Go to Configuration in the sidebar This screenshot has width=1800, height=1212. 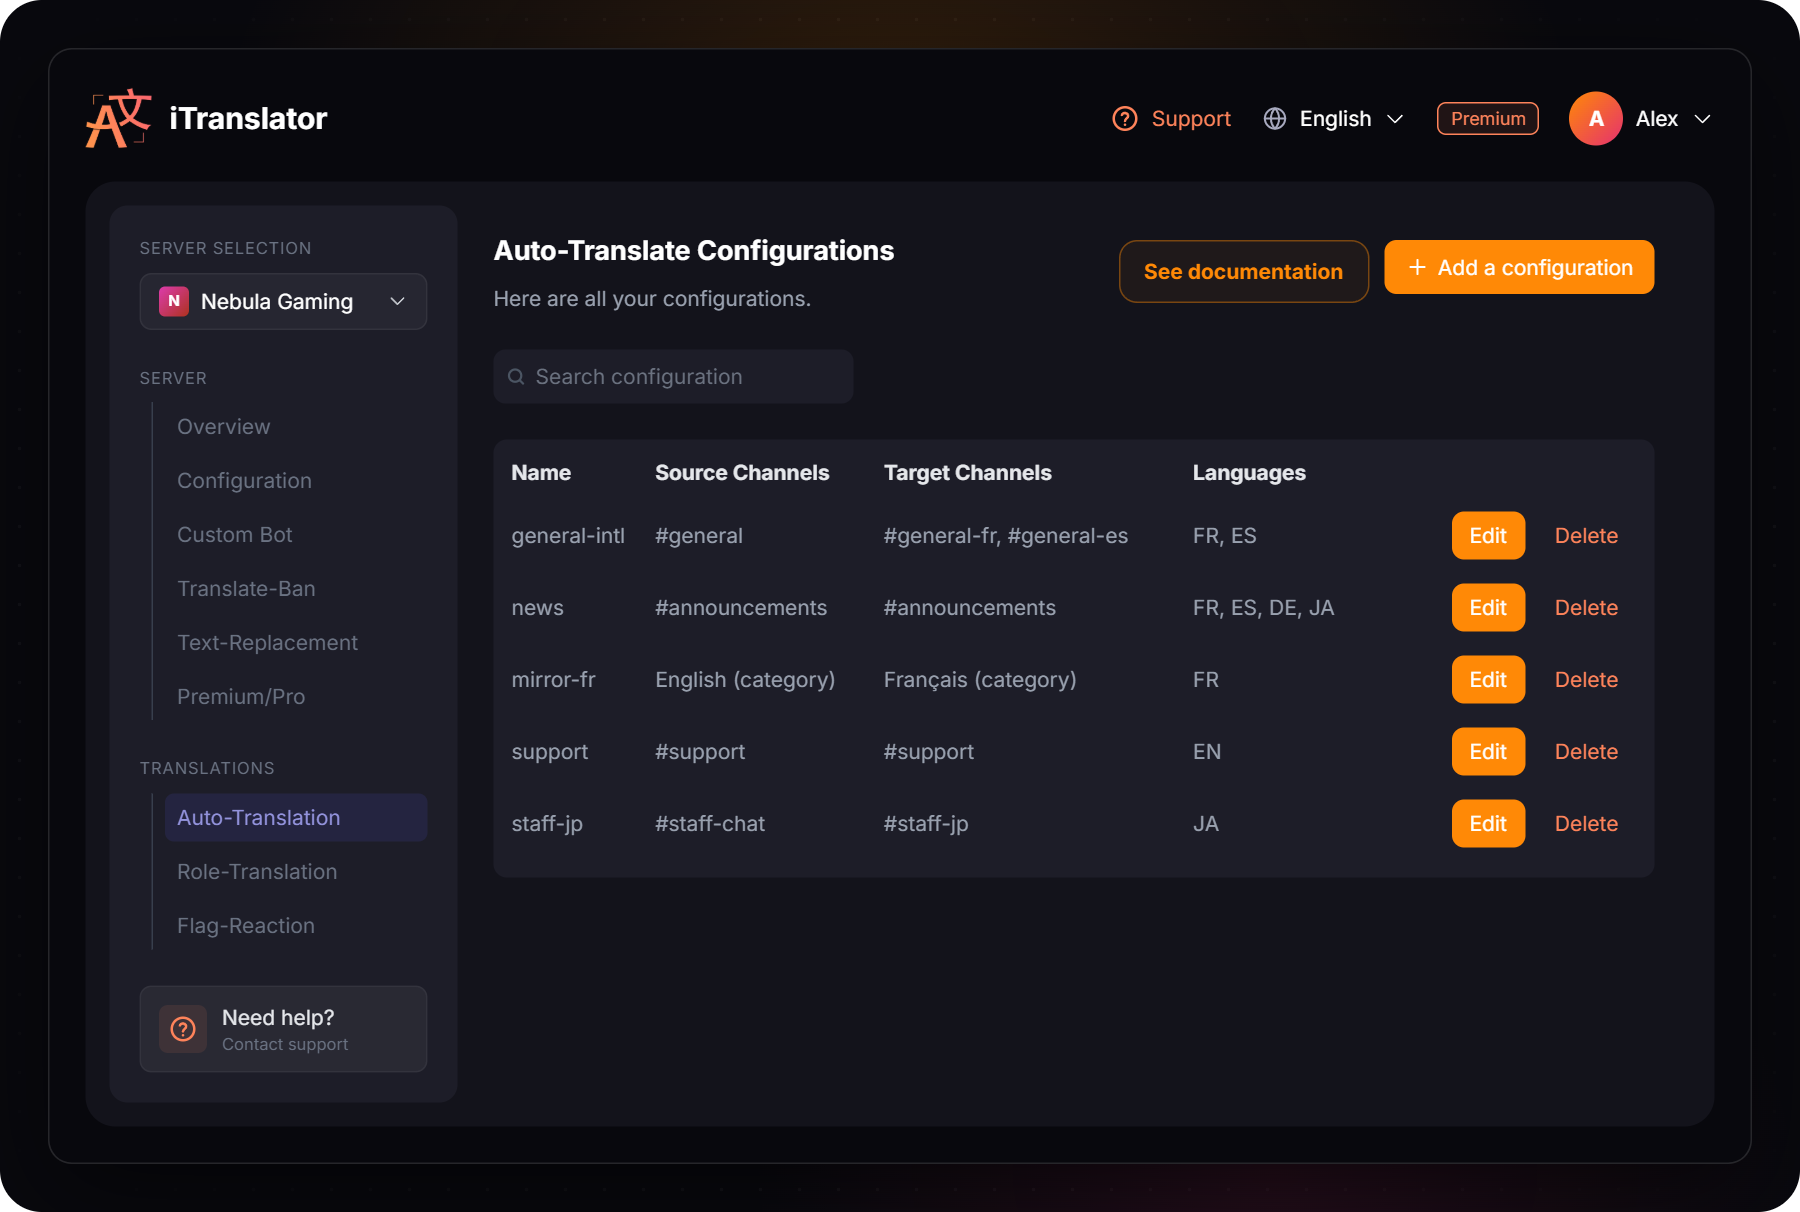coord(244,481)
